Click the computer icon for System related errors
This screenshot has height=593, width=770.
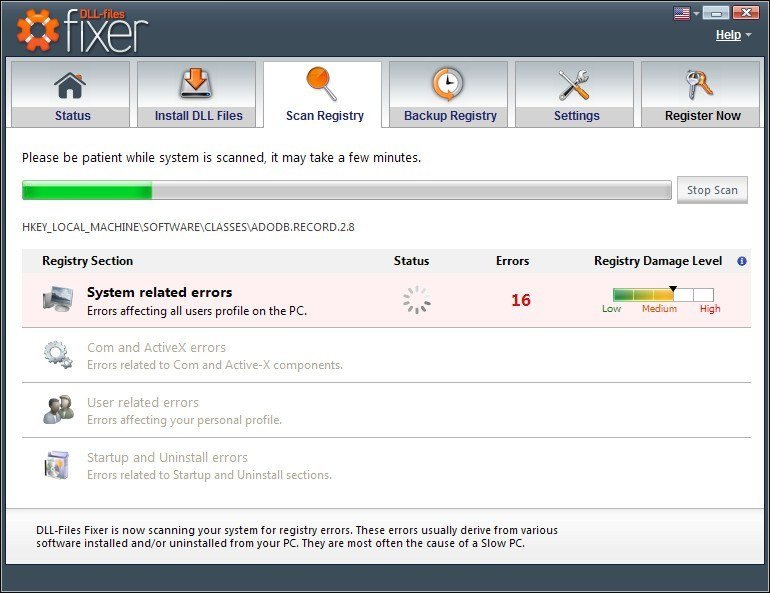58,299
